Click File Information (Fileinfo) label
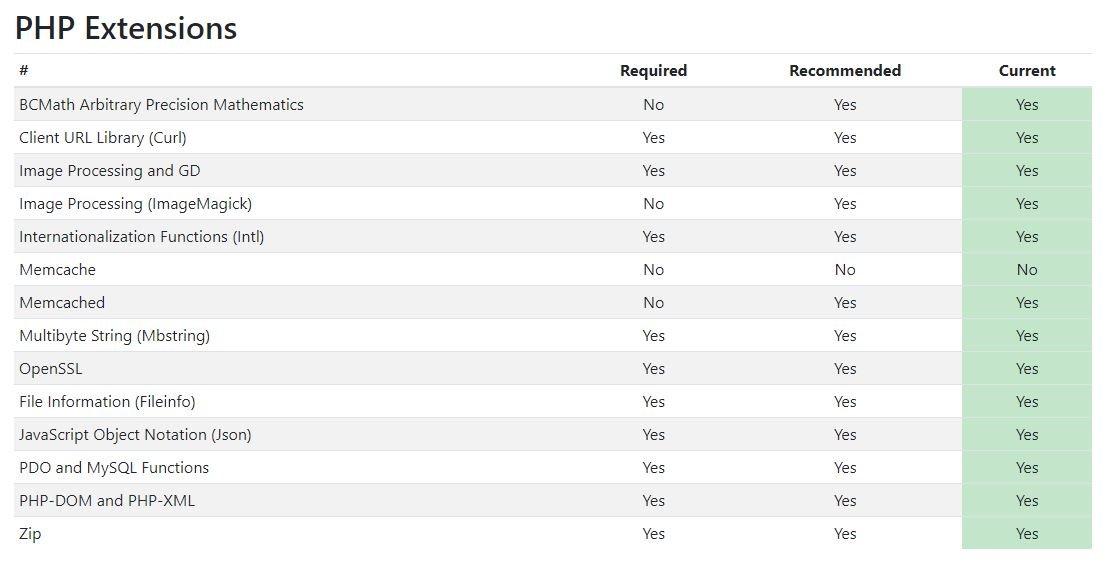Viewport: 1108px width, 565px height. point(107,401)
